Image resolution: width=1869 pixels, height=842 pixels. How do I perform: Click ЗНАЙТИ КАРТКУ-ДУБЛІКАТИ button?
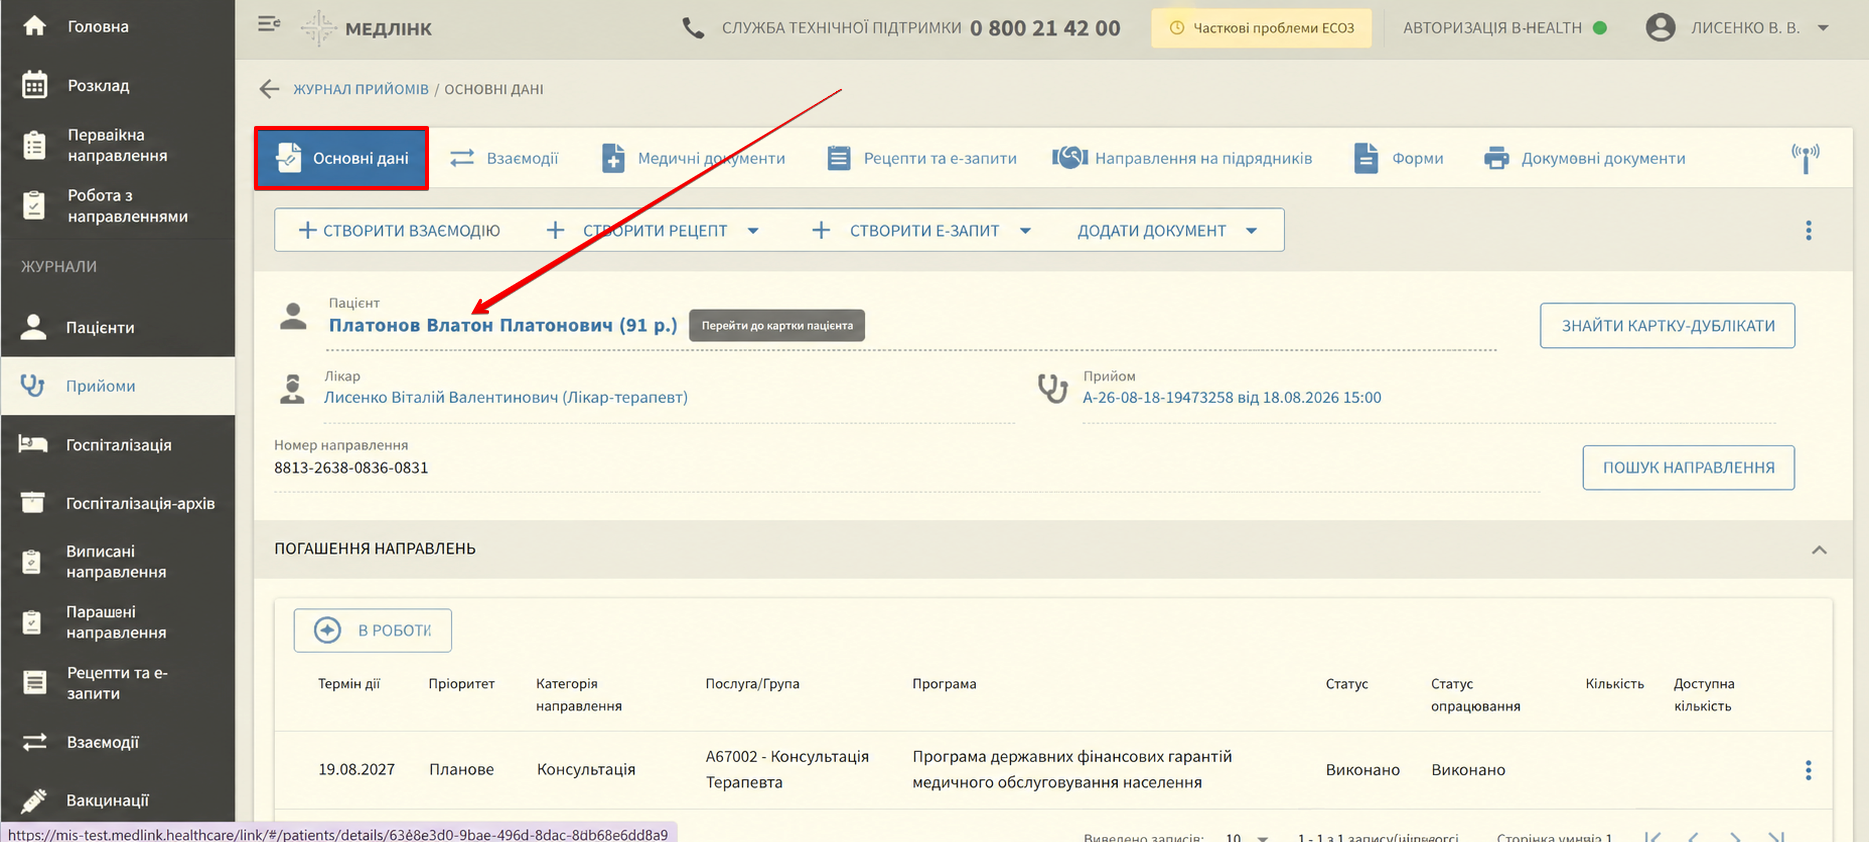(1667, 326)
